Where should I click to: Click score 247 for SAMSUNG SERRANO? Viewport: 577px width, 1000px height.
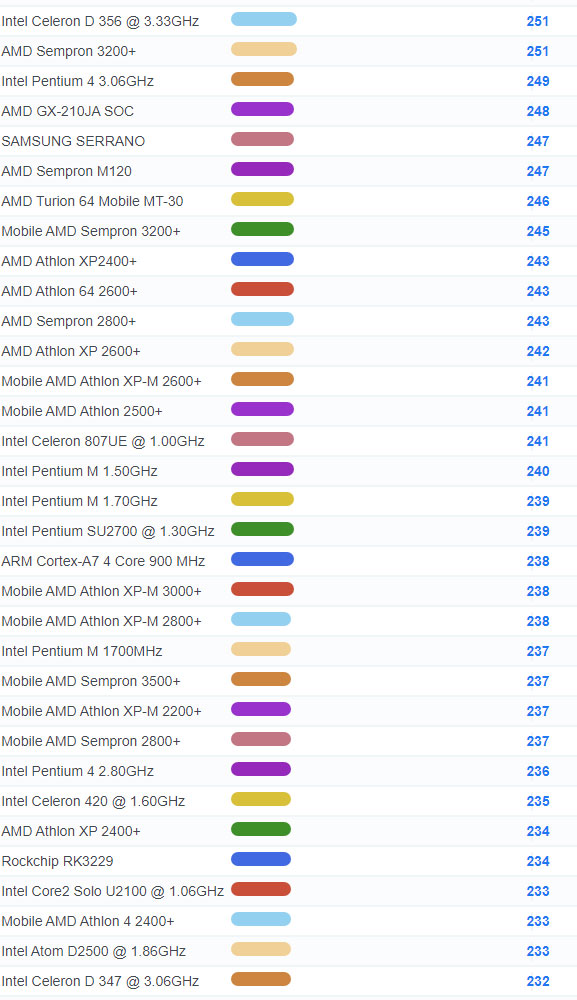click(x=537, y=141)
